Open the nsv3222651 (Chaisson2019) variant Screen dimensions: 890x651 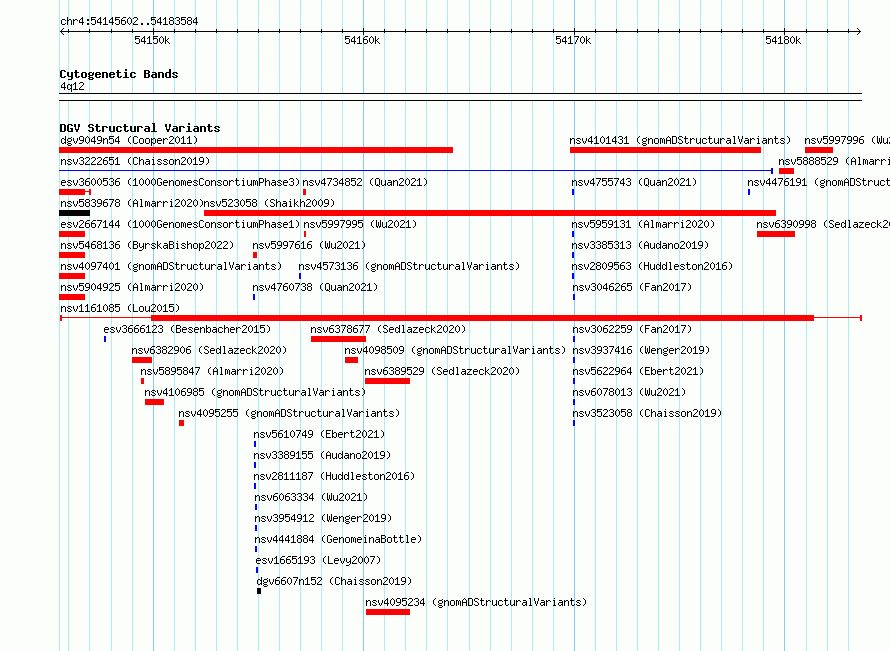click(x=135, y=161)
